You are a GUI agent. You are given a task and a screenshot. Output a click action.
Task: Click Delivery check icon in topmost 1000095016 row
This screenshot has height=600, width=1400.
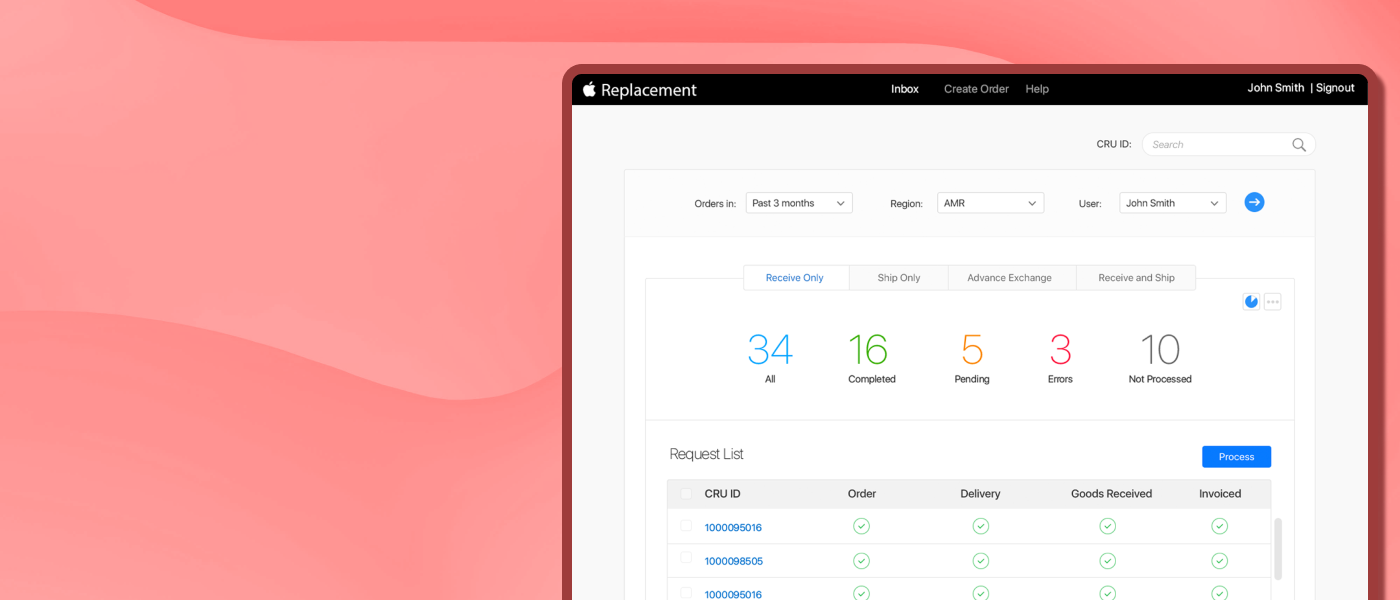(x=981, y=526)
